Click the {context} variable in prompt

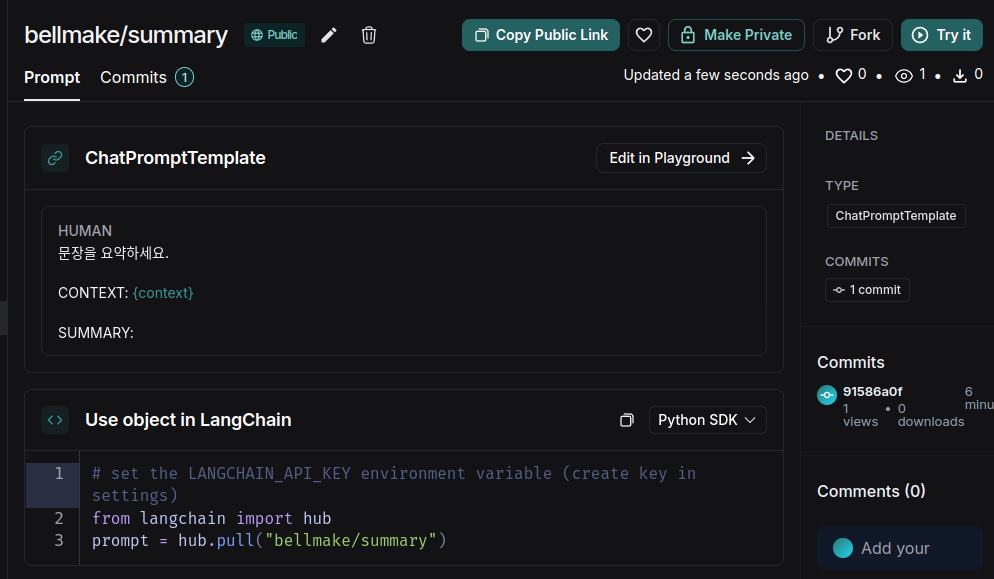[x=163, y=293]
